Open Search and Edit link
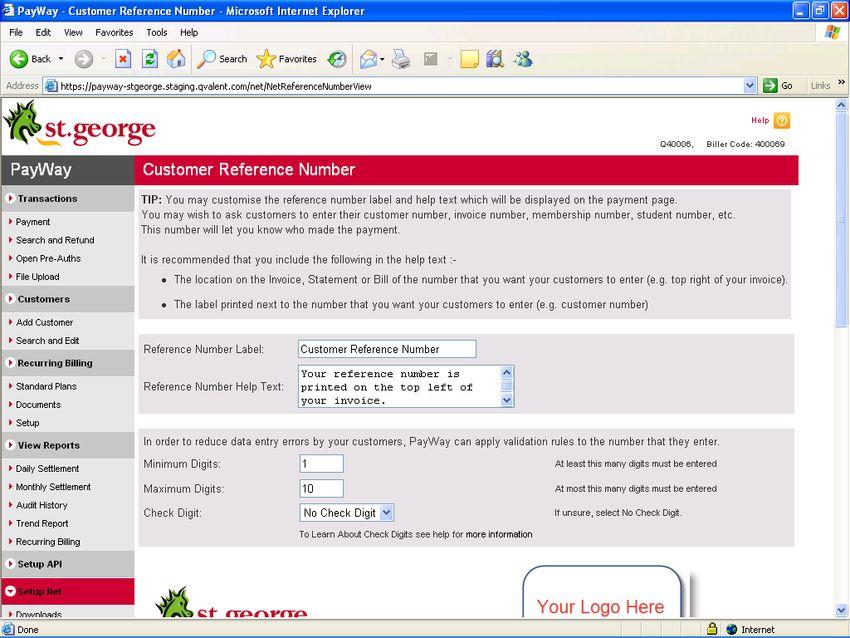The image size is (850, 638). 47,340
